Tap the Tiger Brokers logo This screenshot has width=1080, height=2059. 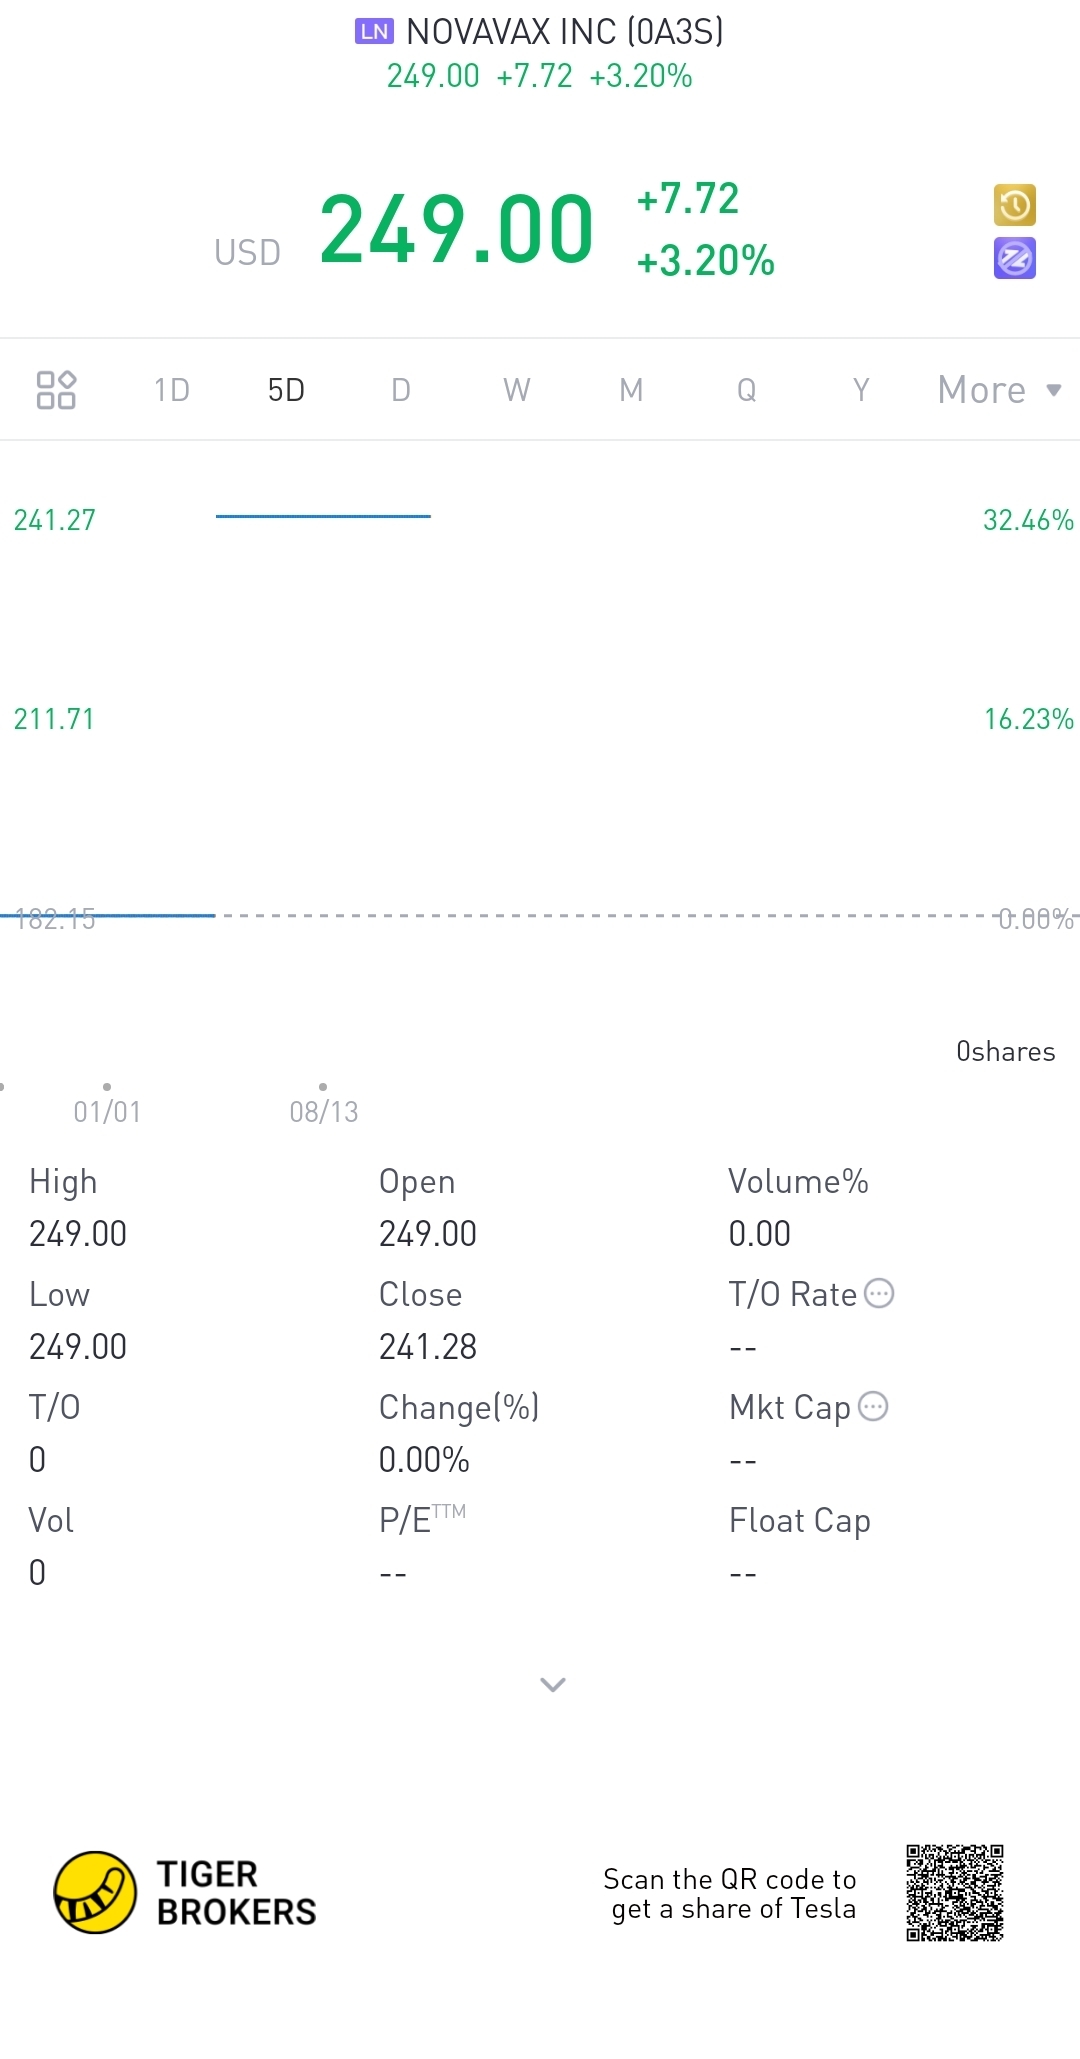pyautogui.click(x=185, y=1892)
